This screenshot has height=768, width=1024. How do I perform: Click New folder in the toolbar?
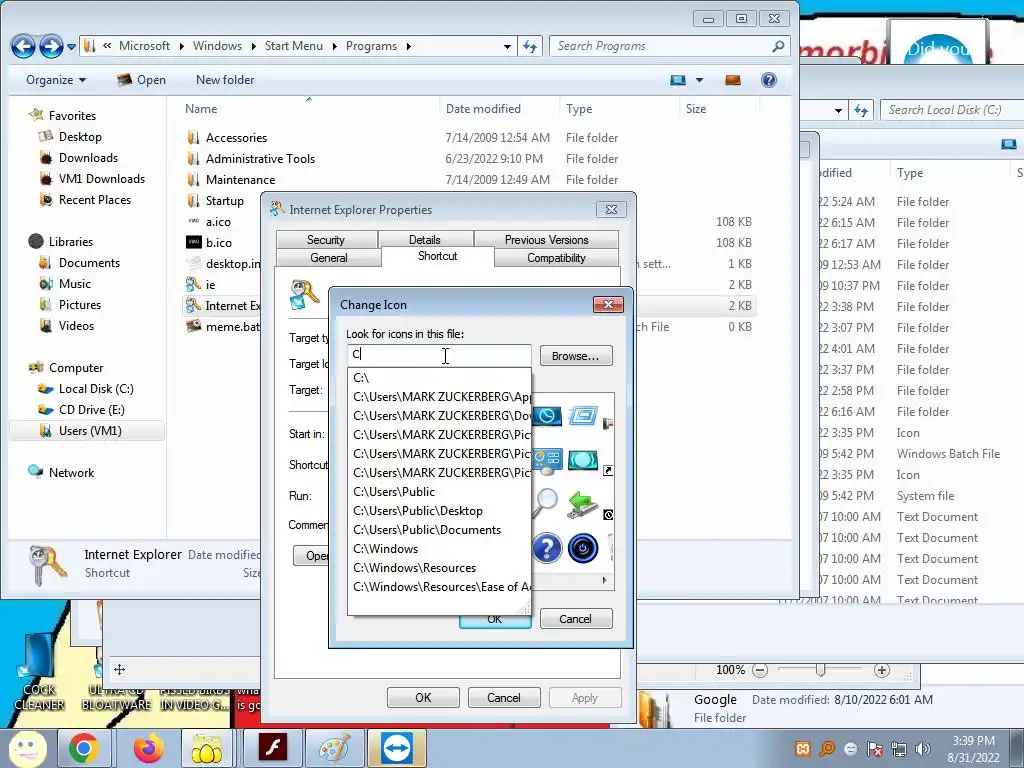click(225, 80)
